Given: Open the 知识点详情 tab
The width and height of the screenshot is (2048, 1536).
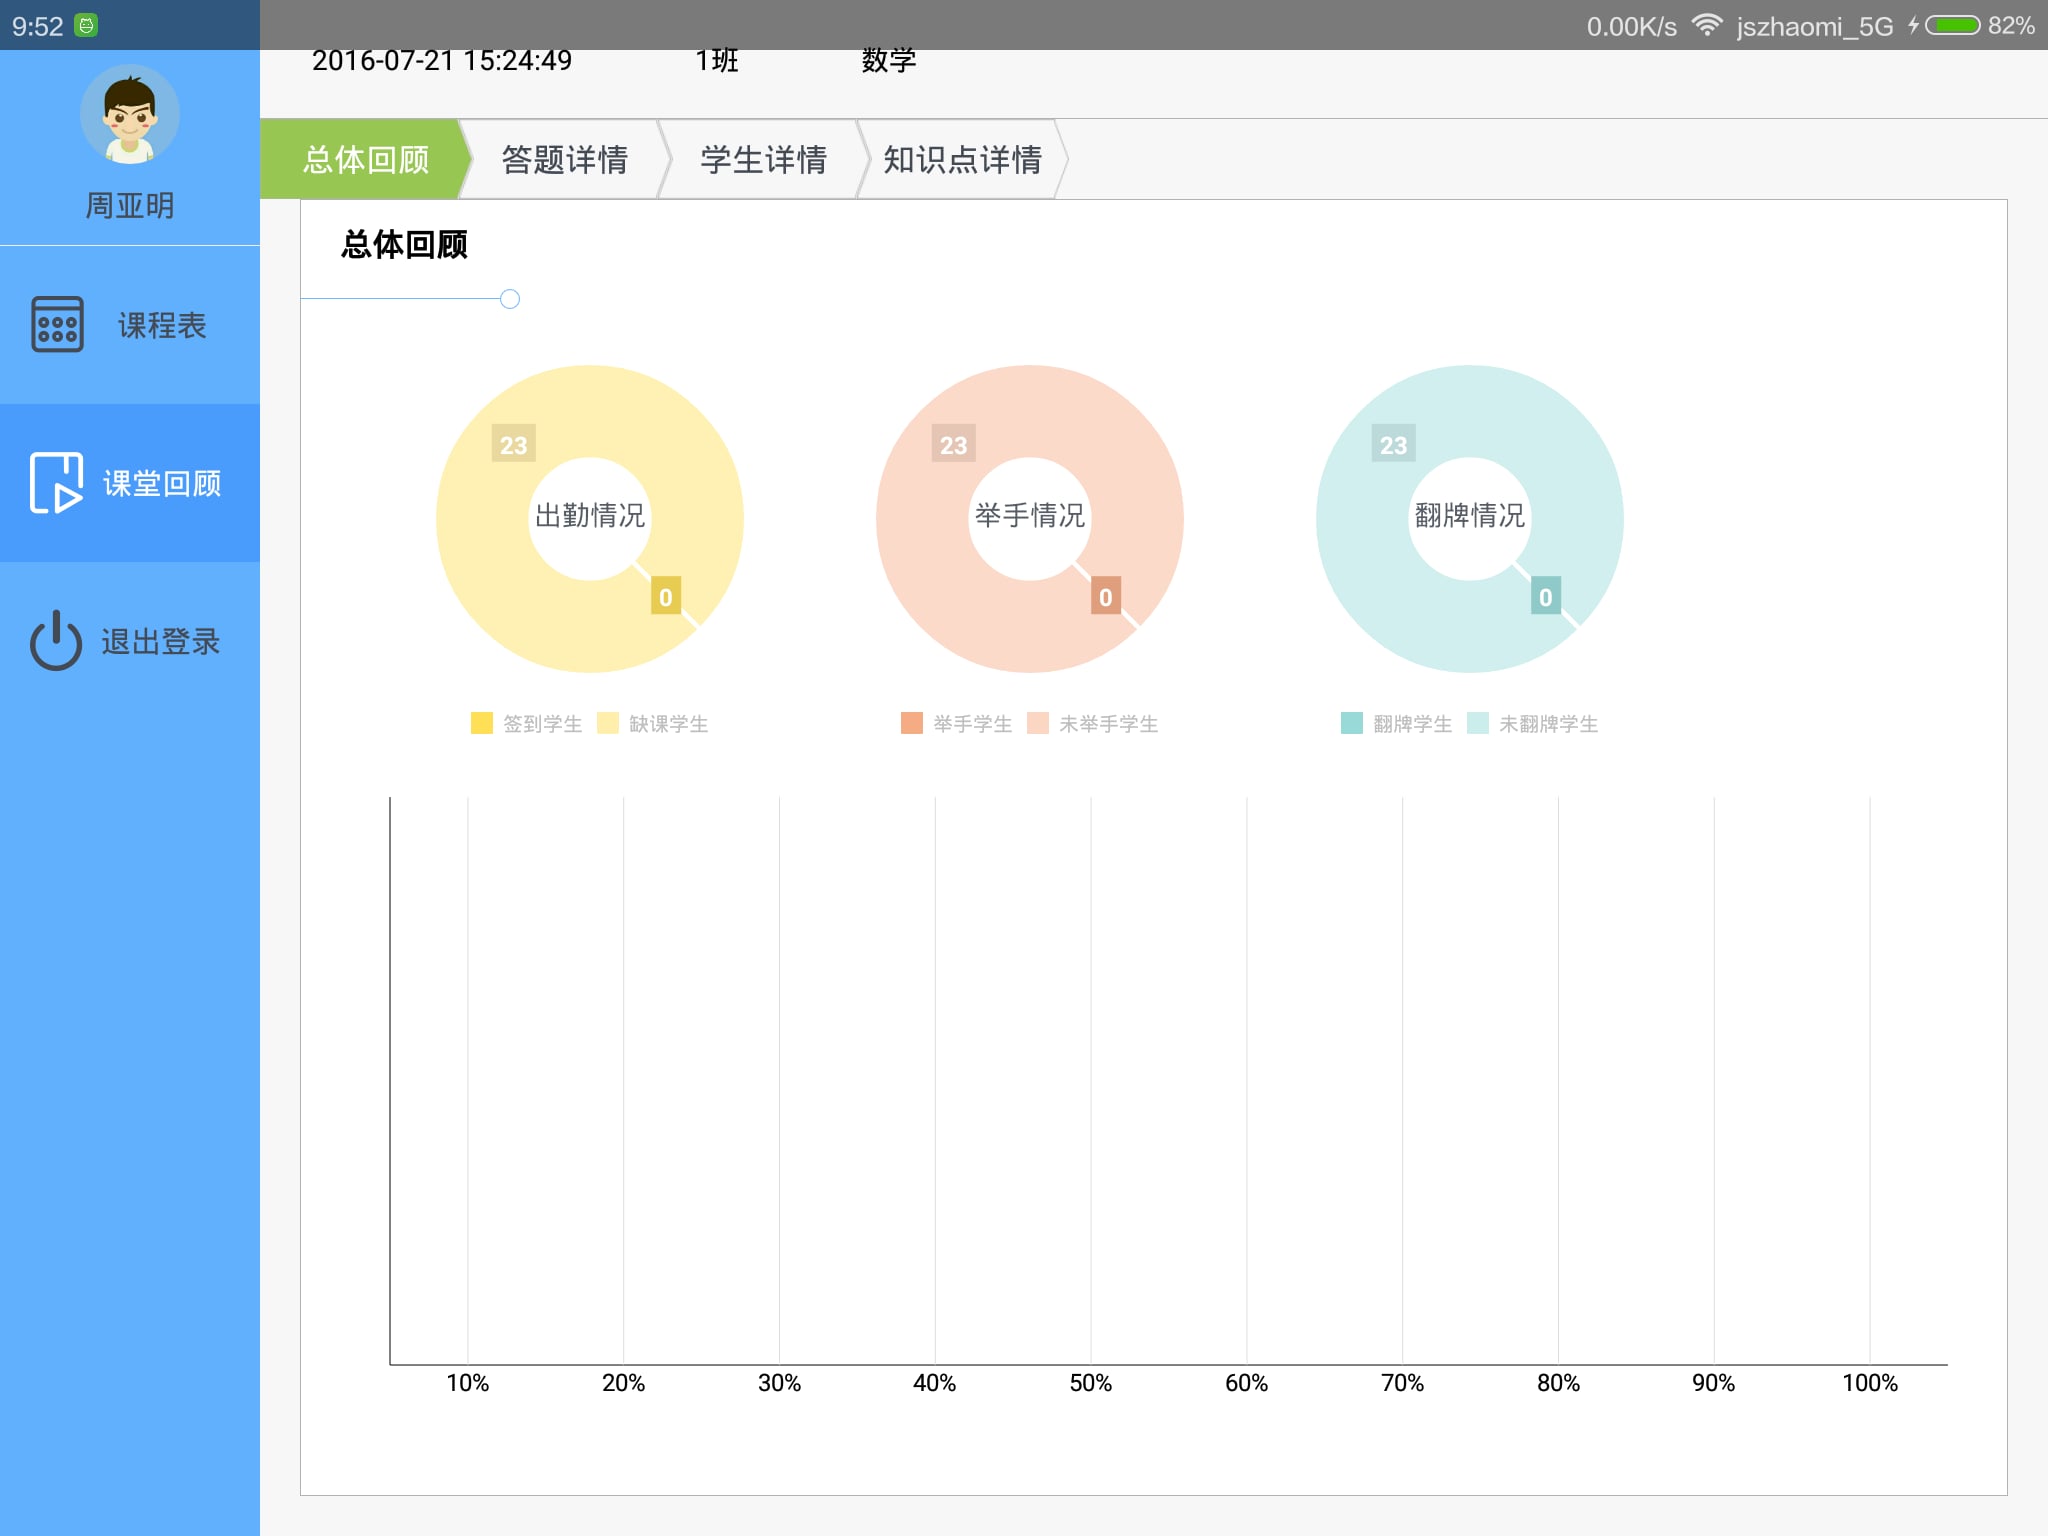Looking at the screenshot, I should 962,159.
